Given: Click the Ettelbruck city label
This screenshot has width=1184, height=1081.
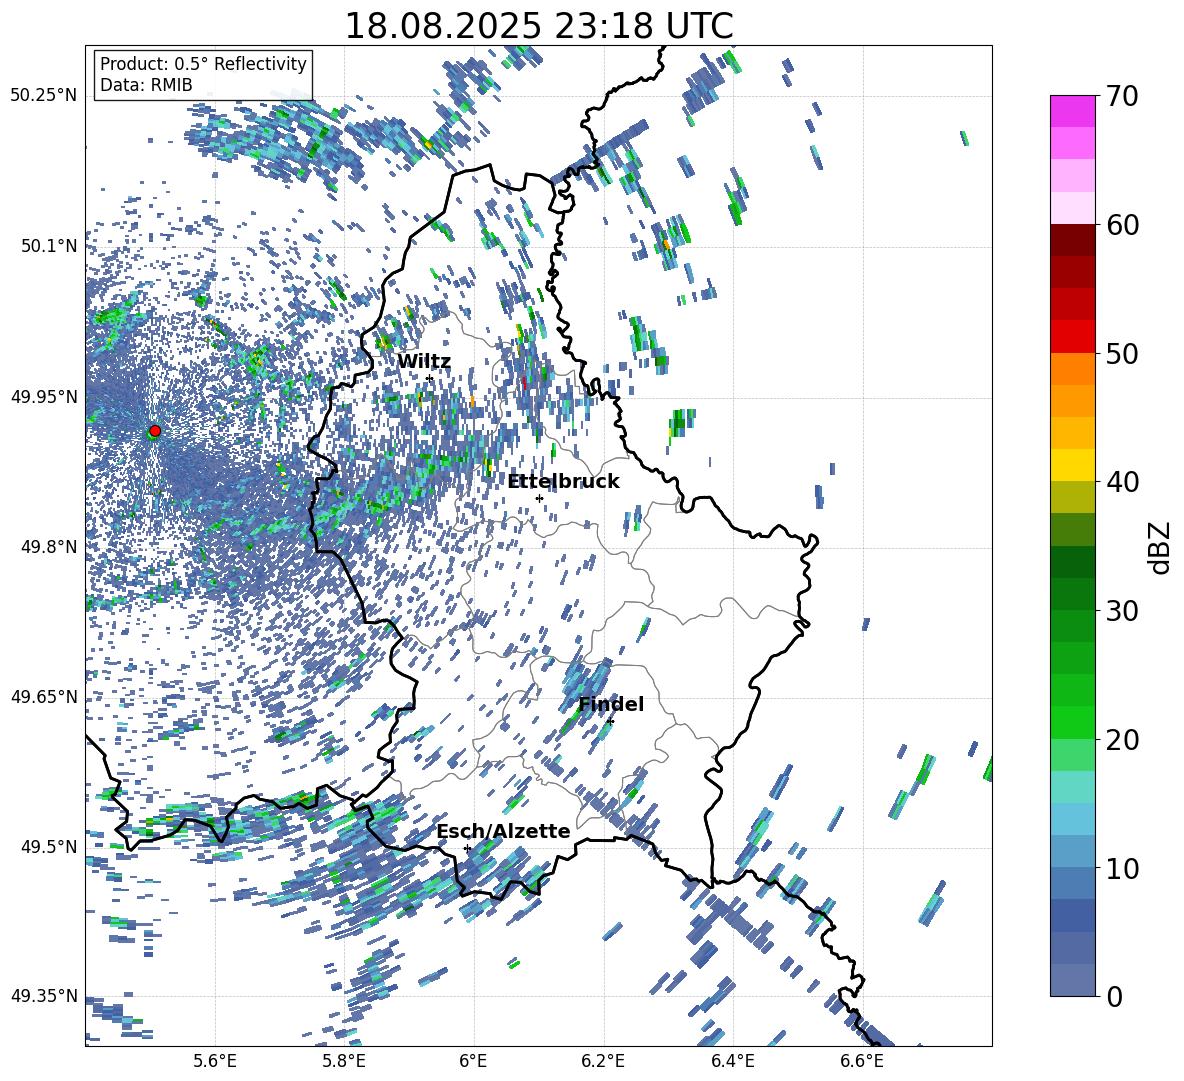Looking at the screenshot, I should (x=563, y=482).
